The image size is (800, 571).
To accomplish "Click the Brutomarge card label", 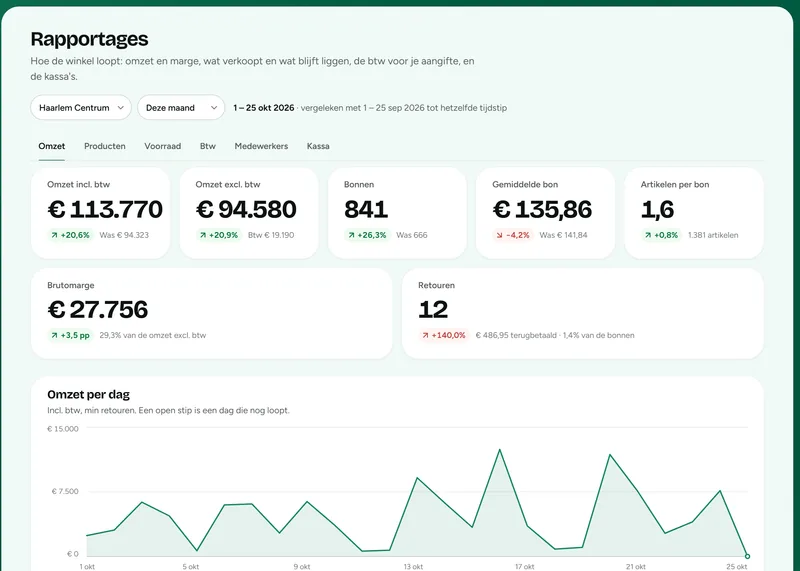I will point(70,285).
